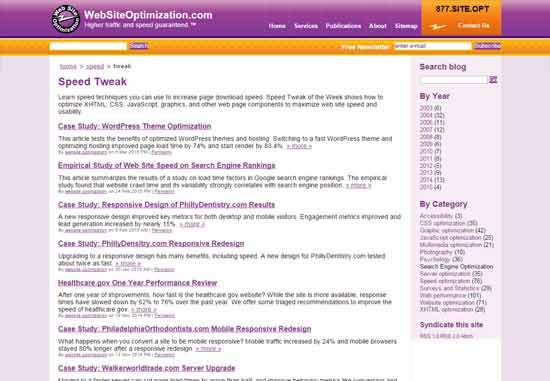Open Empirical Study of Web Site Speed article
The width and height of the screenshot is (550, 381).
click(x=167, y=166)
